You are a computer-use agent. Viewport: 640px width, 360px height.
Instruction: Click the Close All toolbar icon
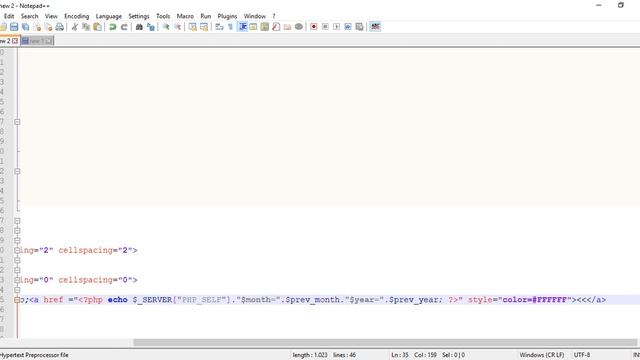(x=48, y=27)
